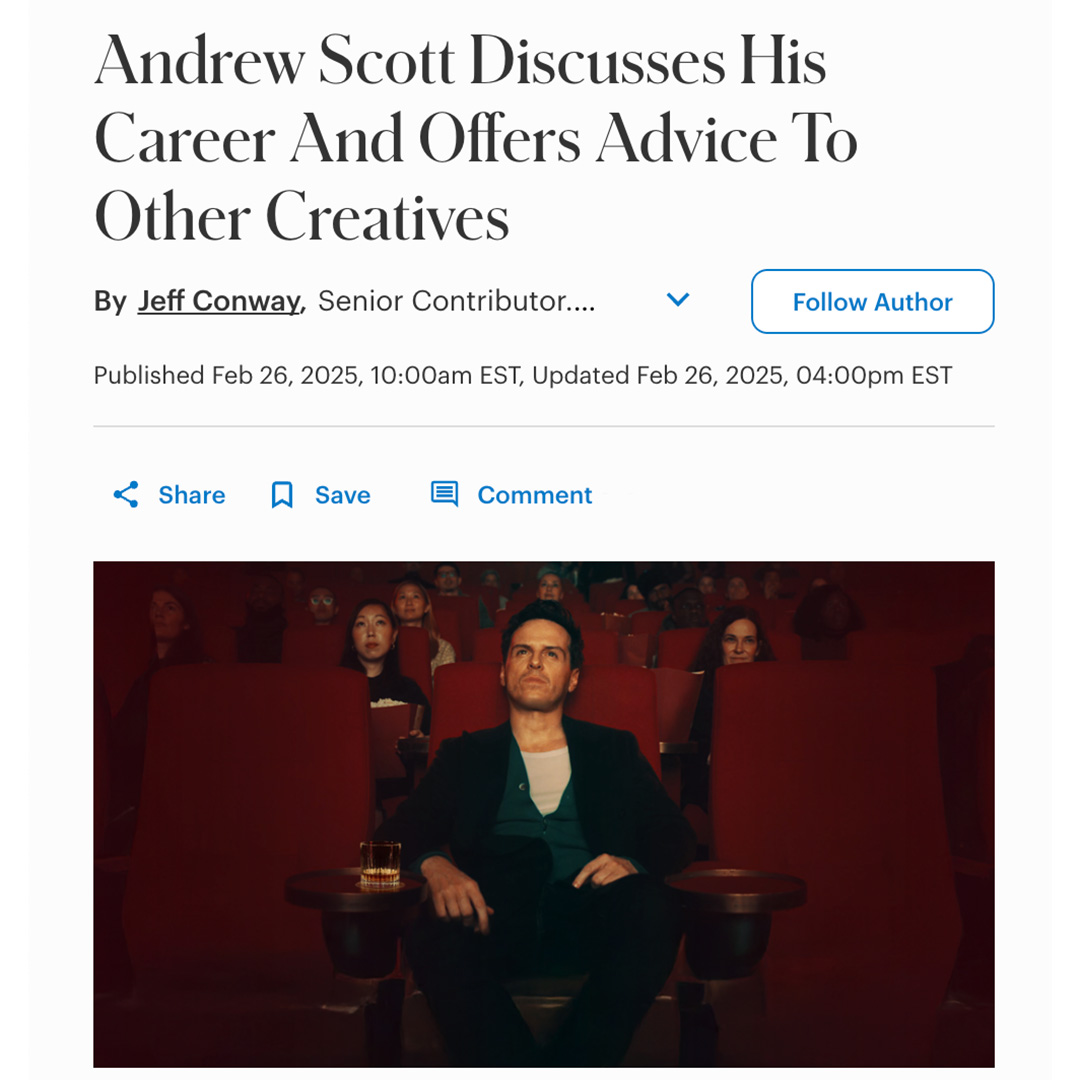Follow the author using Follow Author button
The image size is (1080, 1080).
pos(872,302)
